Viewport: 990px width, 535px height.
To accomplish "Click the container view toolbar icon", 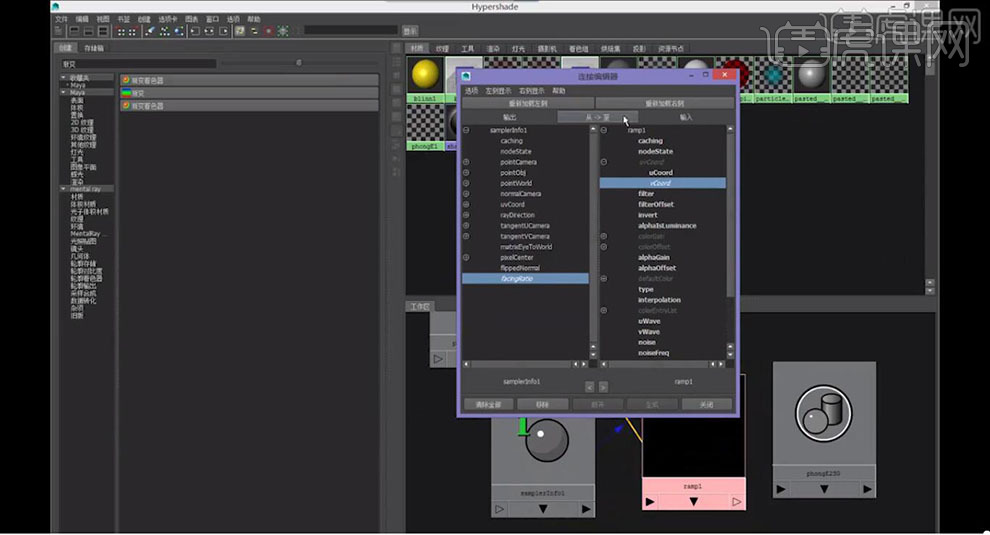I will [x=241, y=31].
